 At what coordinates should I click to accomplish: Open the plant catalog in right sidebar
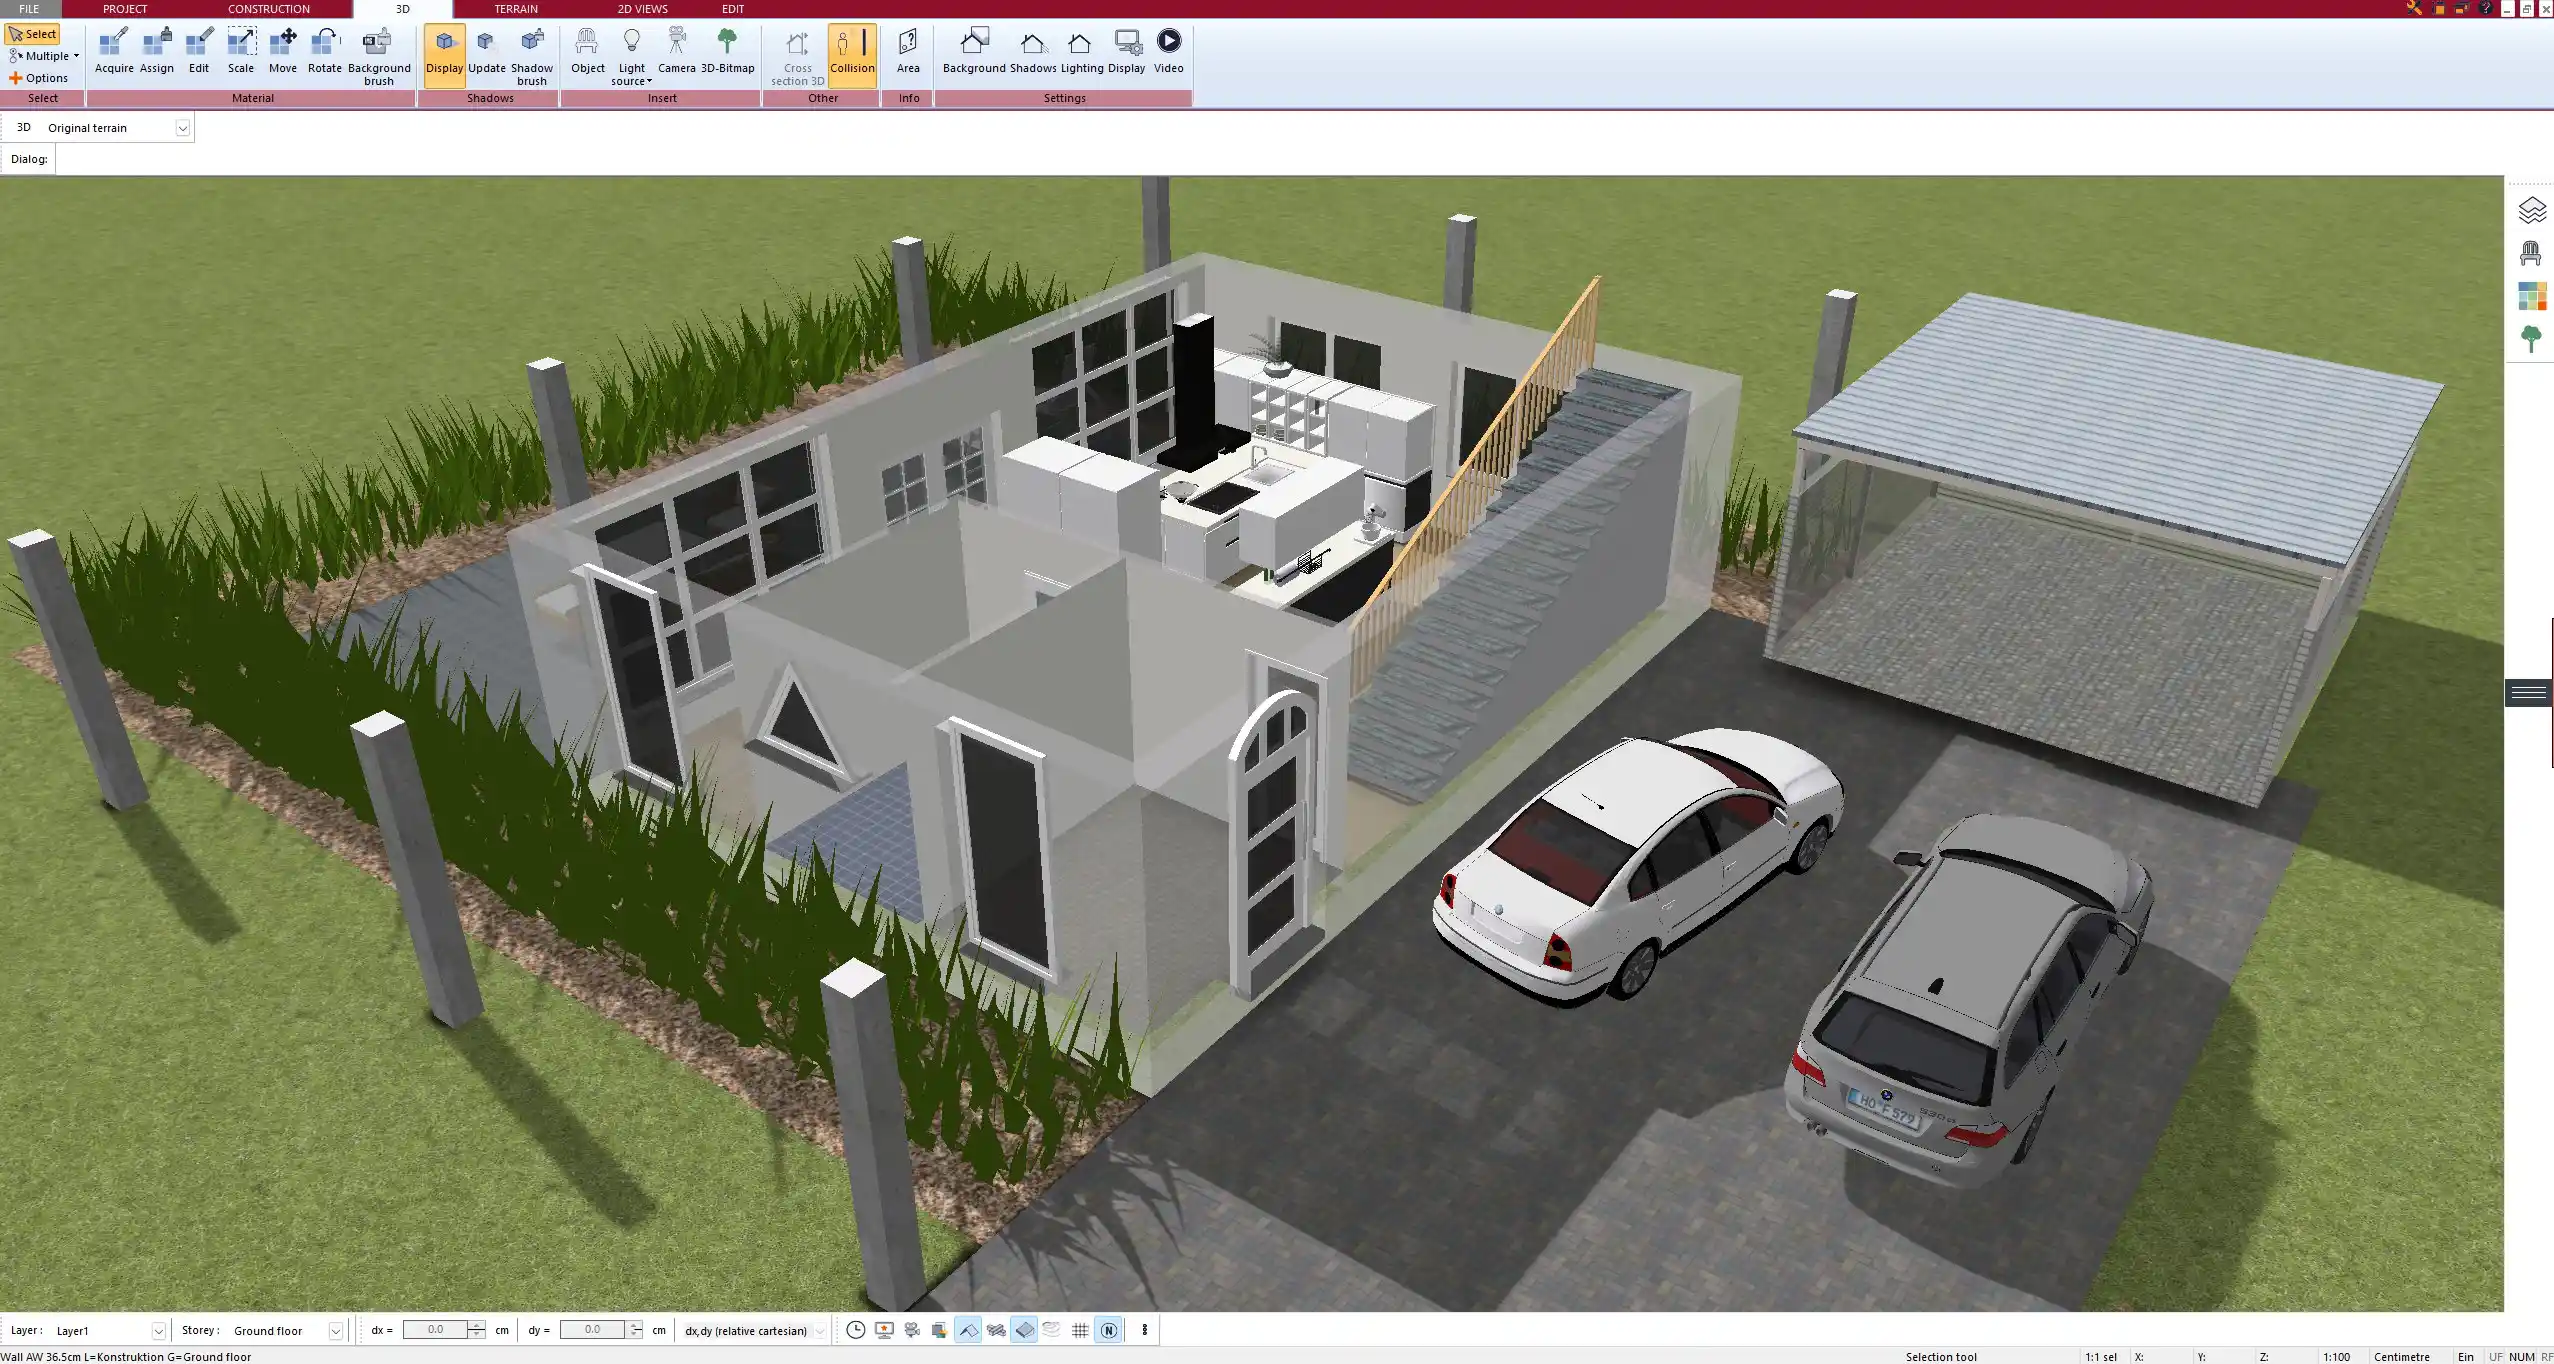[2531, 339]
